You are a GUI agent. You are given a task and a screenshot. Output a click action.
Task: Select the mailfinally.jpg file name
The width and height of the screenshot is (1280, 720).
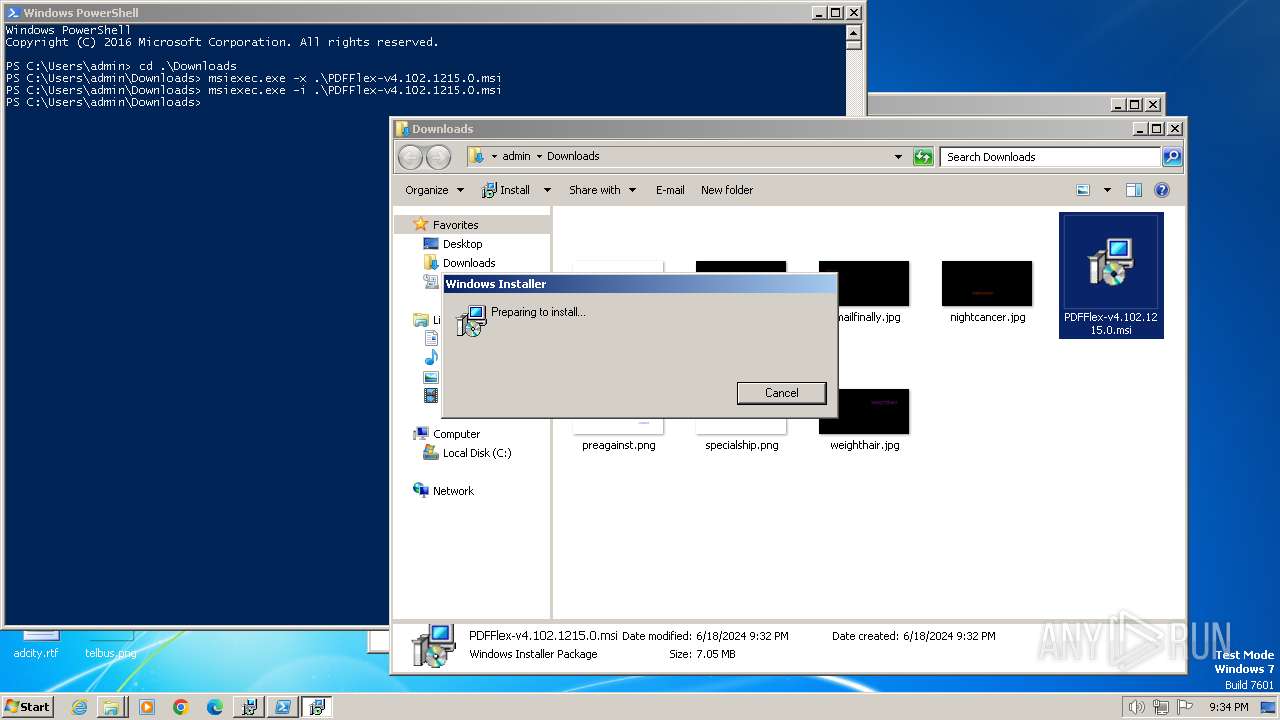pos(869,317)
